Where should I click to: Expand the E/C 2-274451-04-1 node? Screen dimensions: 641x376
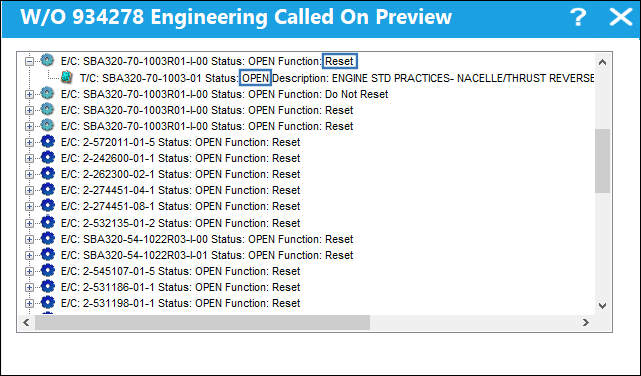(29, 190)
